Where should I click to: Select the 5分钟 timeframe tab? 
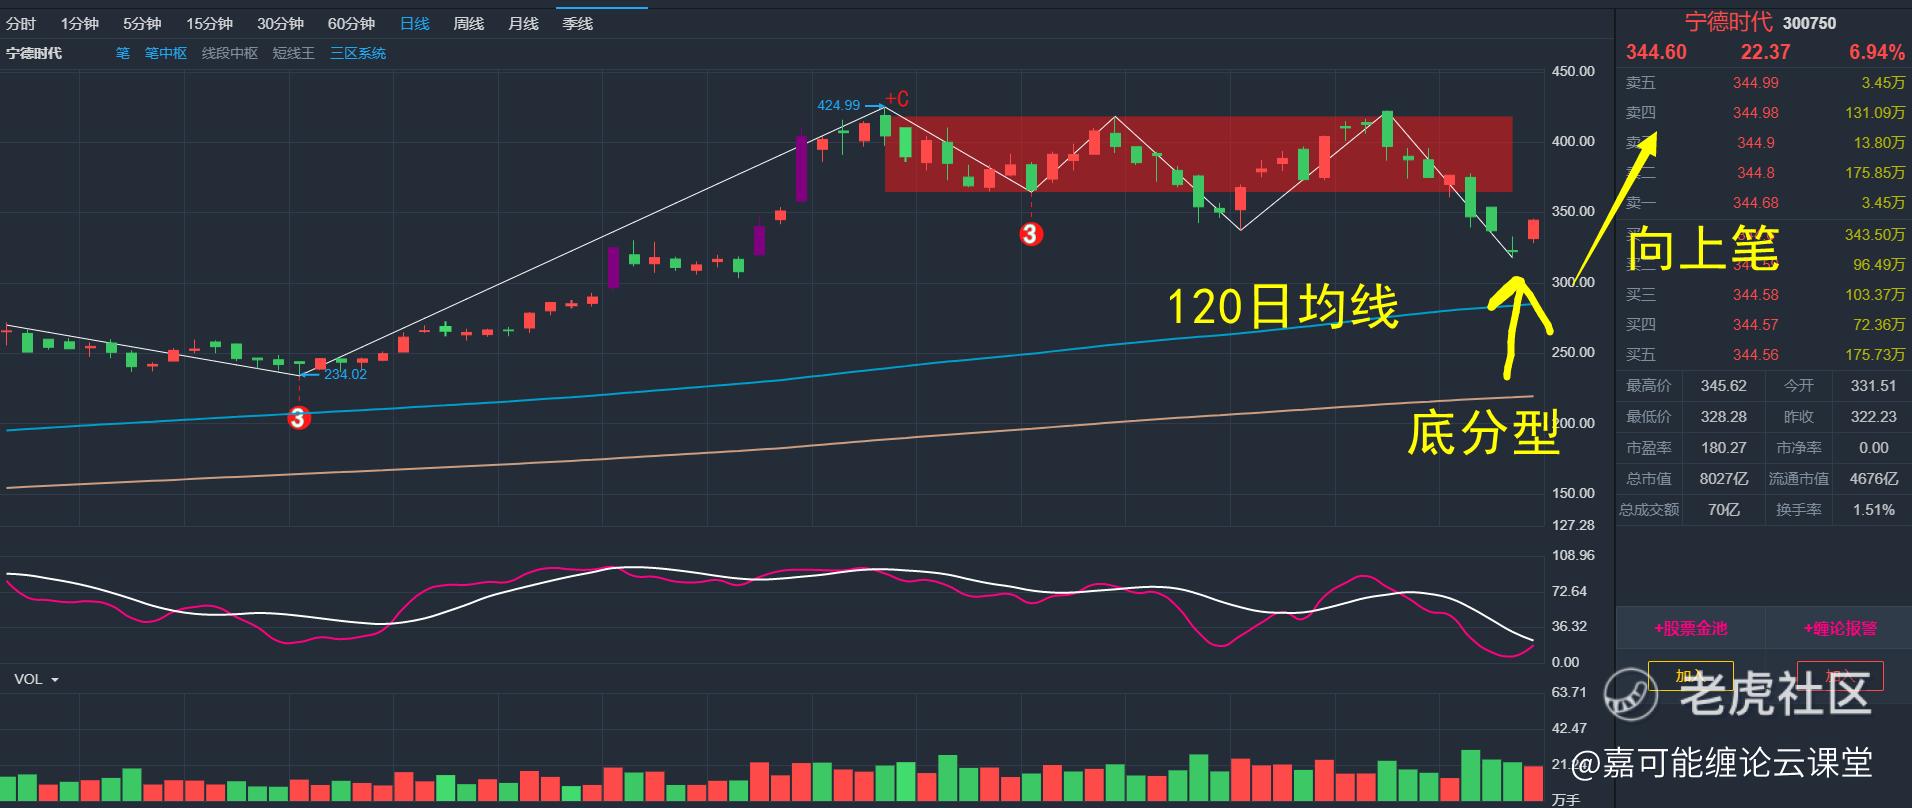click(142, 23)
